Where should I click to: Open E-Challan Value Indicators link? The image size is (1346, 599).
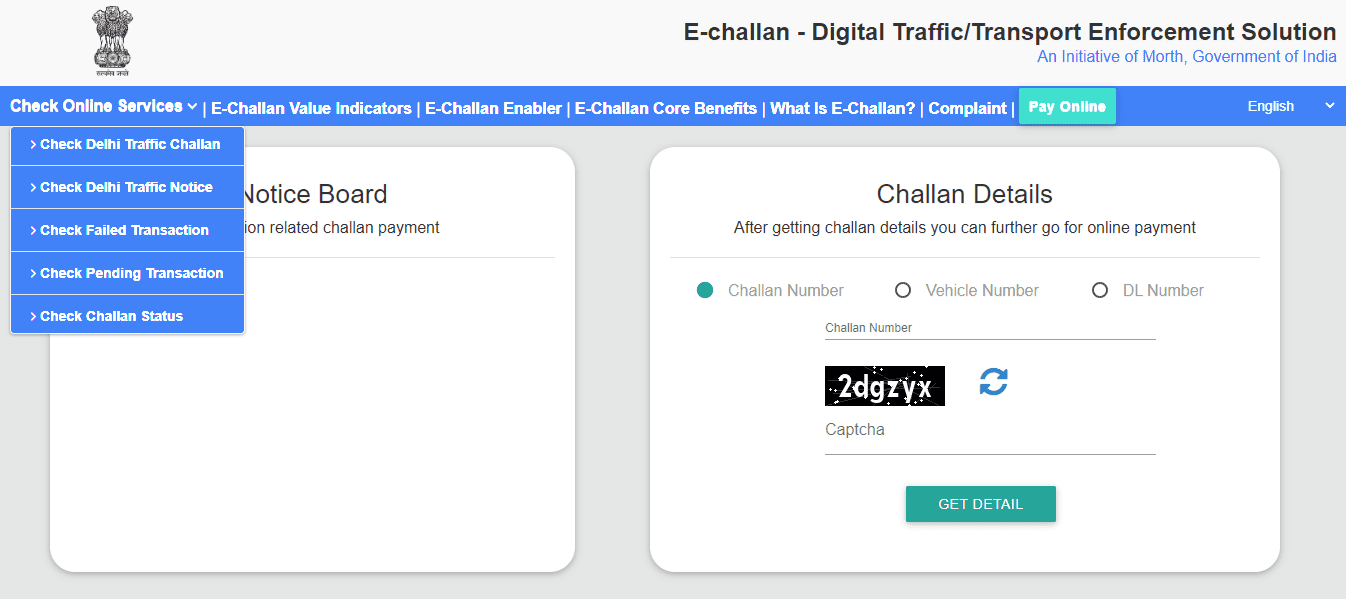pyautogui.click(x=311, y=108)
